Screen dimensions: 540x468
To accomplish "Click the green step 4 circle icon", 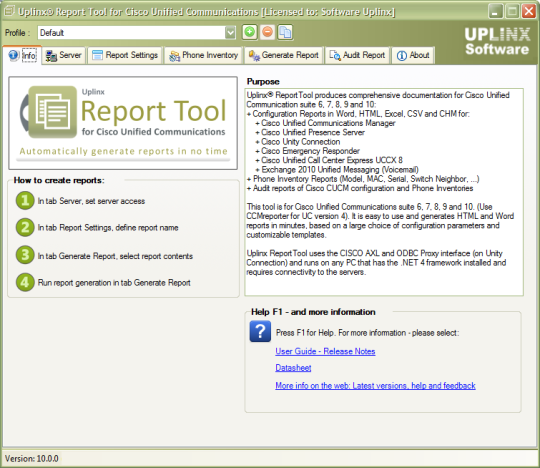I will [x=25, y=282].
